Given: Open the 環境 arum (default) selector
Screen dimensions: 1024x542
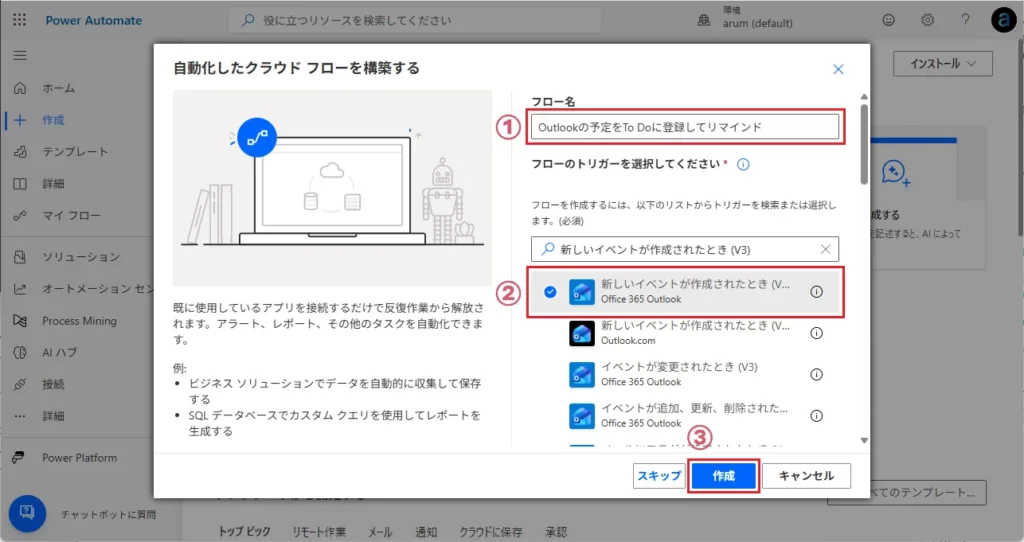Looking at the screenshot, I should (758, 18).
